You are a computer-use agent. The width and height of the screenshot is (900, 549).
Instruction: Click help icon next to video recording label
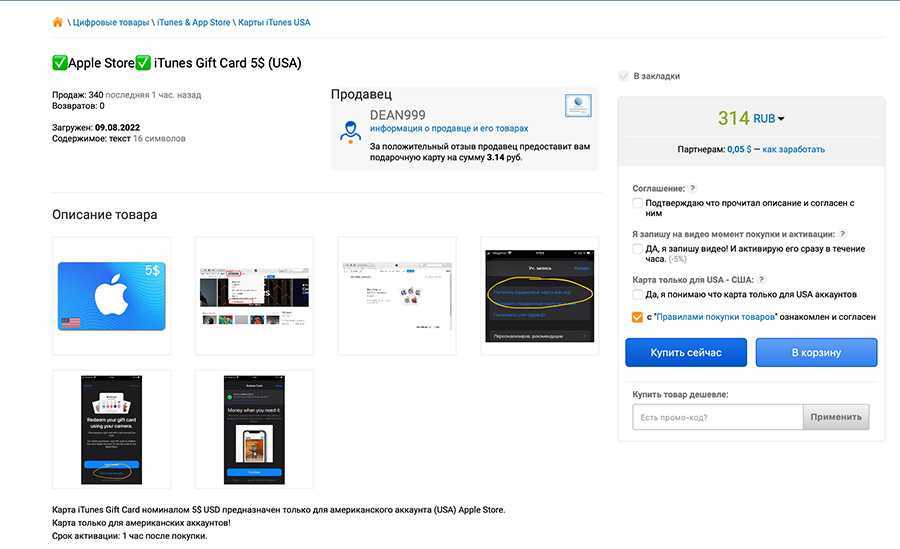point(843,234)
